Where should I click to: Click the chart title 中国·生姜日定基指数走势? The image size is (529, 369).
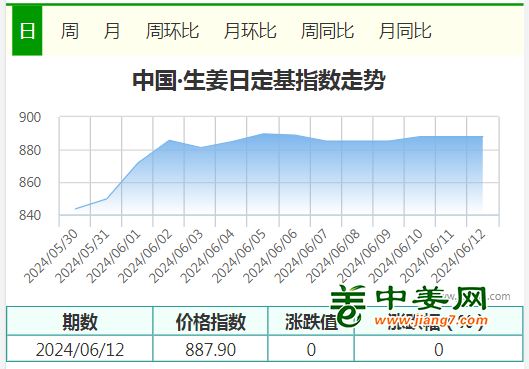(259, 81)
